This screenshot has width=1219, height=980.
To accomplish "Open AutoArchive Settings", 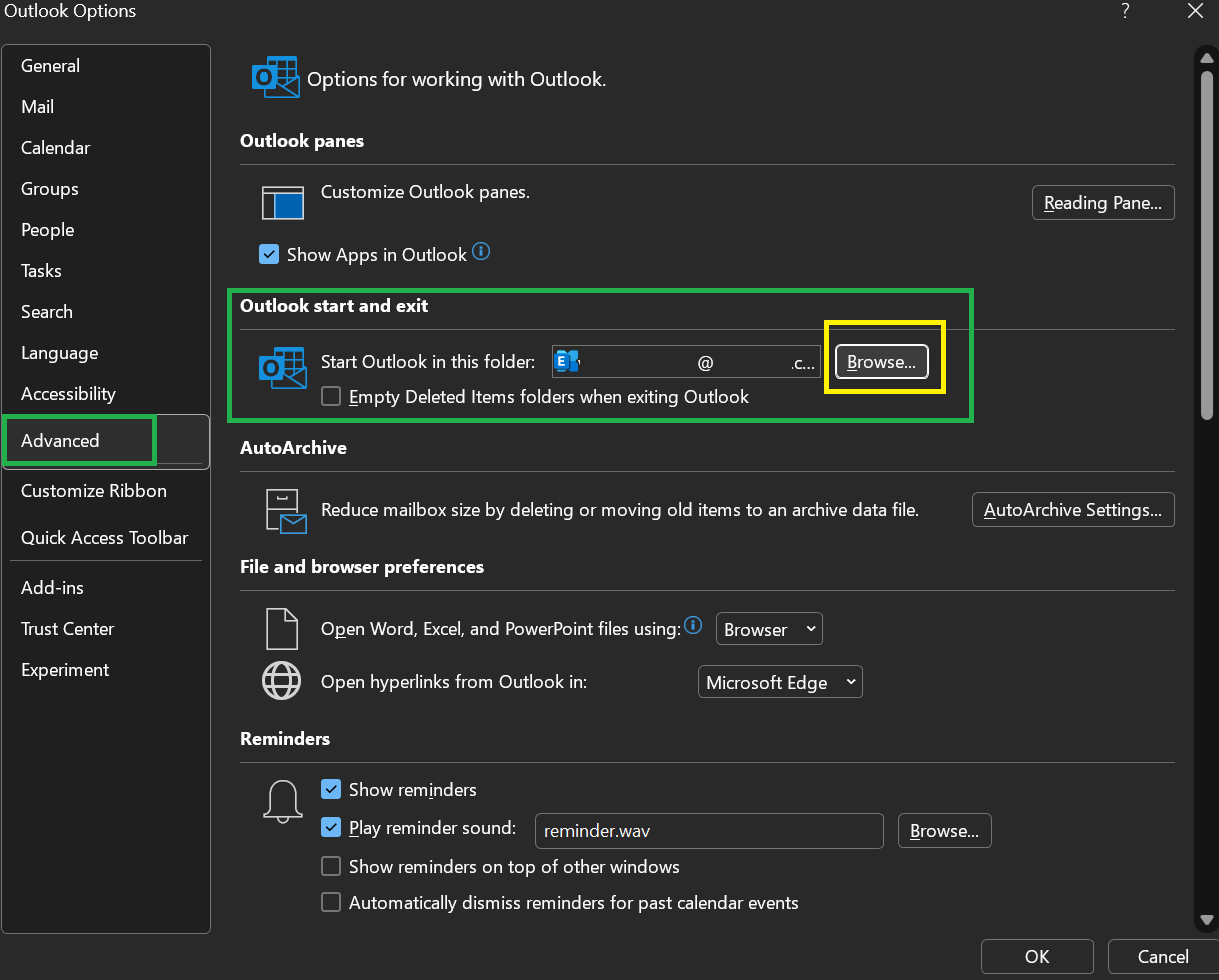I will 1072,510.
